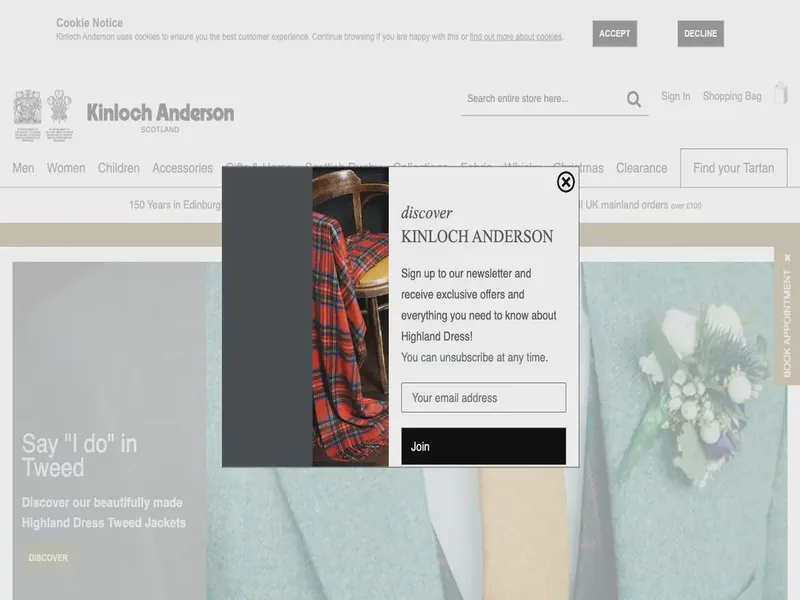Click the Kinloch Anderson logo
The height and width of the screenshot is (600, 800).
160,116
